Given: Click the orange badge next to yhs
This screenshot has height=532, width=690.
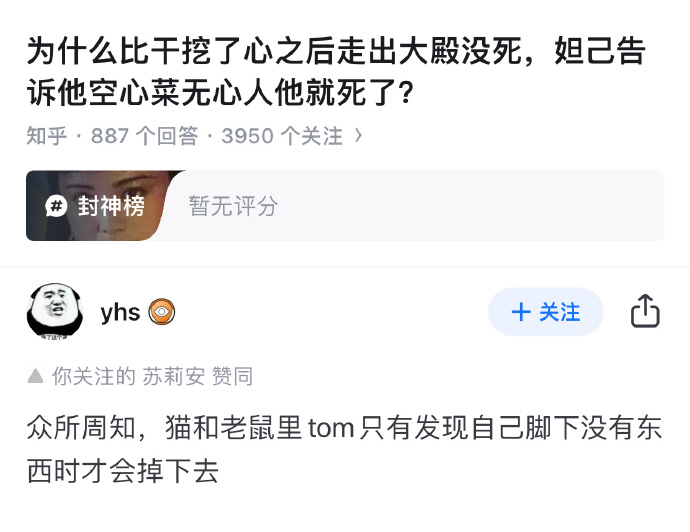Looking at the screenshot, I should click(161, 312).
